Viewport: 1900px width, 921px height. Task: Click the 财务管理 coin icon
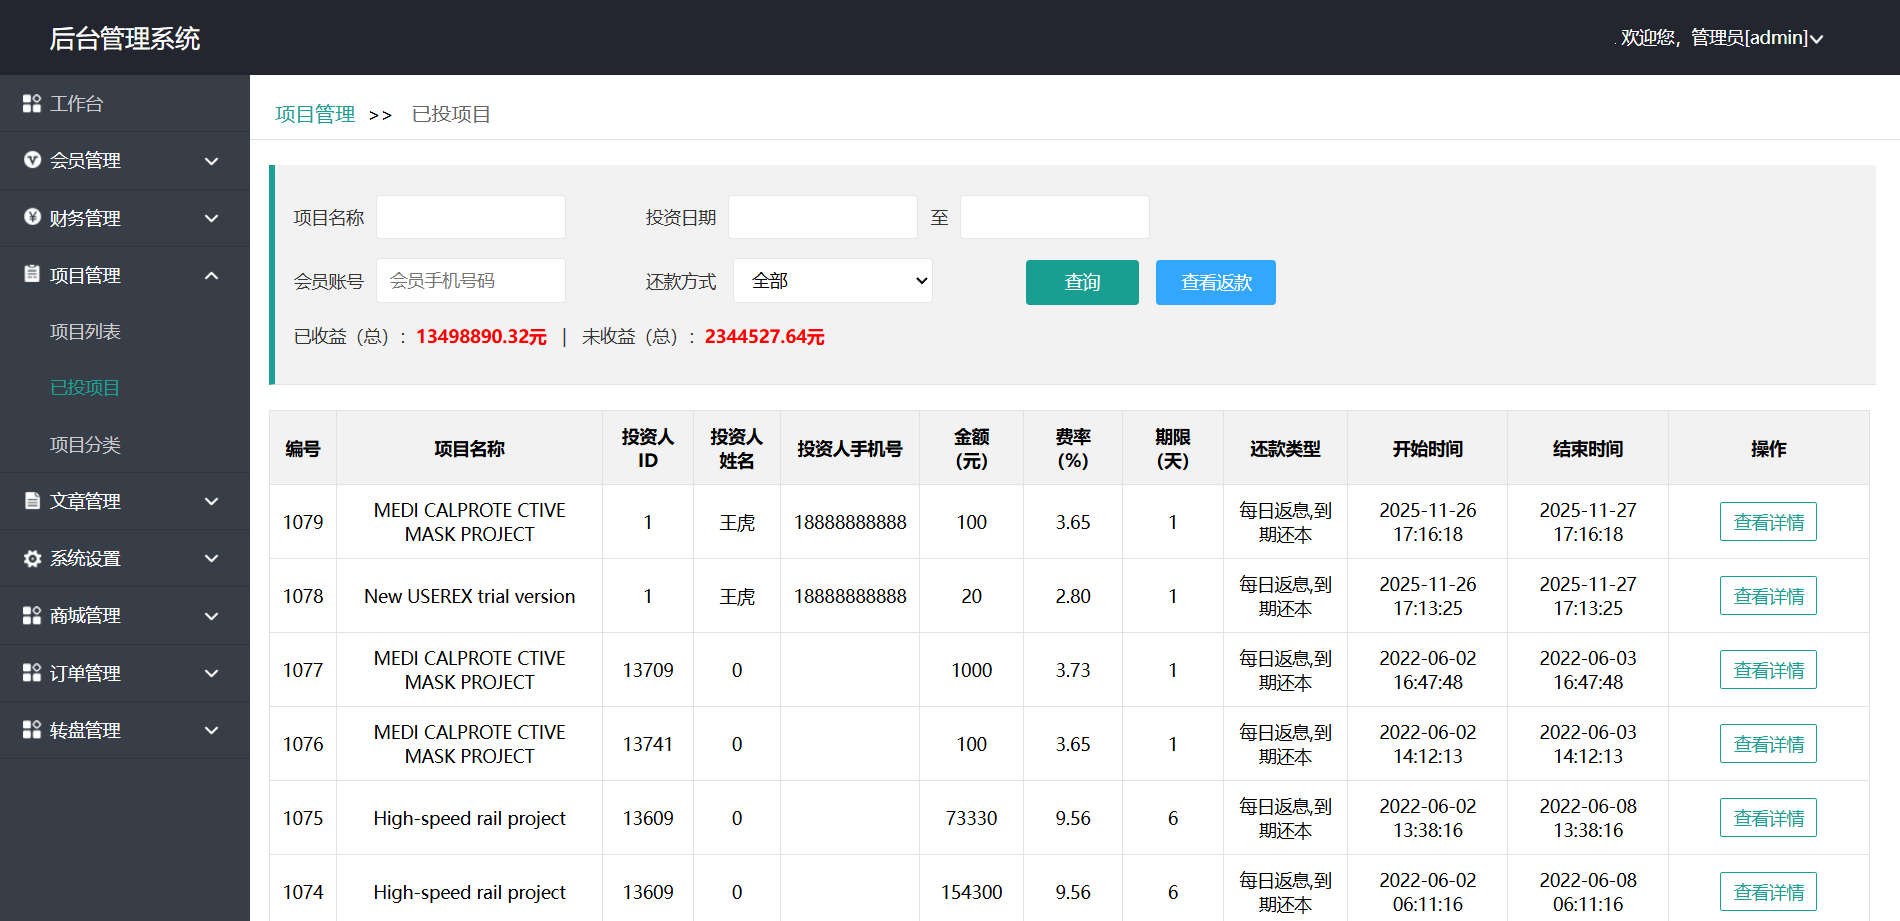point(32,217)
